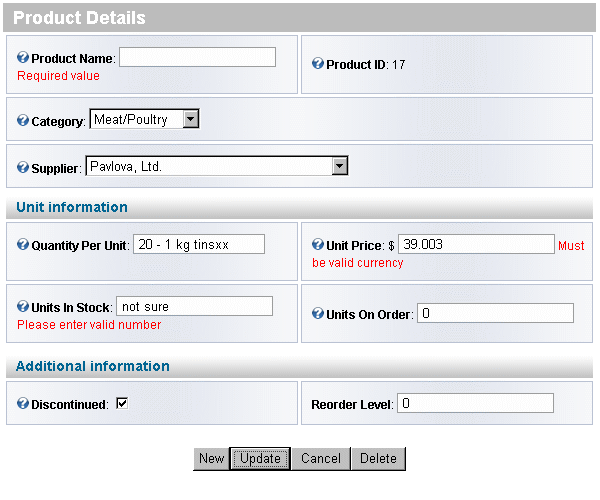
Task: Click the Reorder Level label
Action: (x=352, y=404)
